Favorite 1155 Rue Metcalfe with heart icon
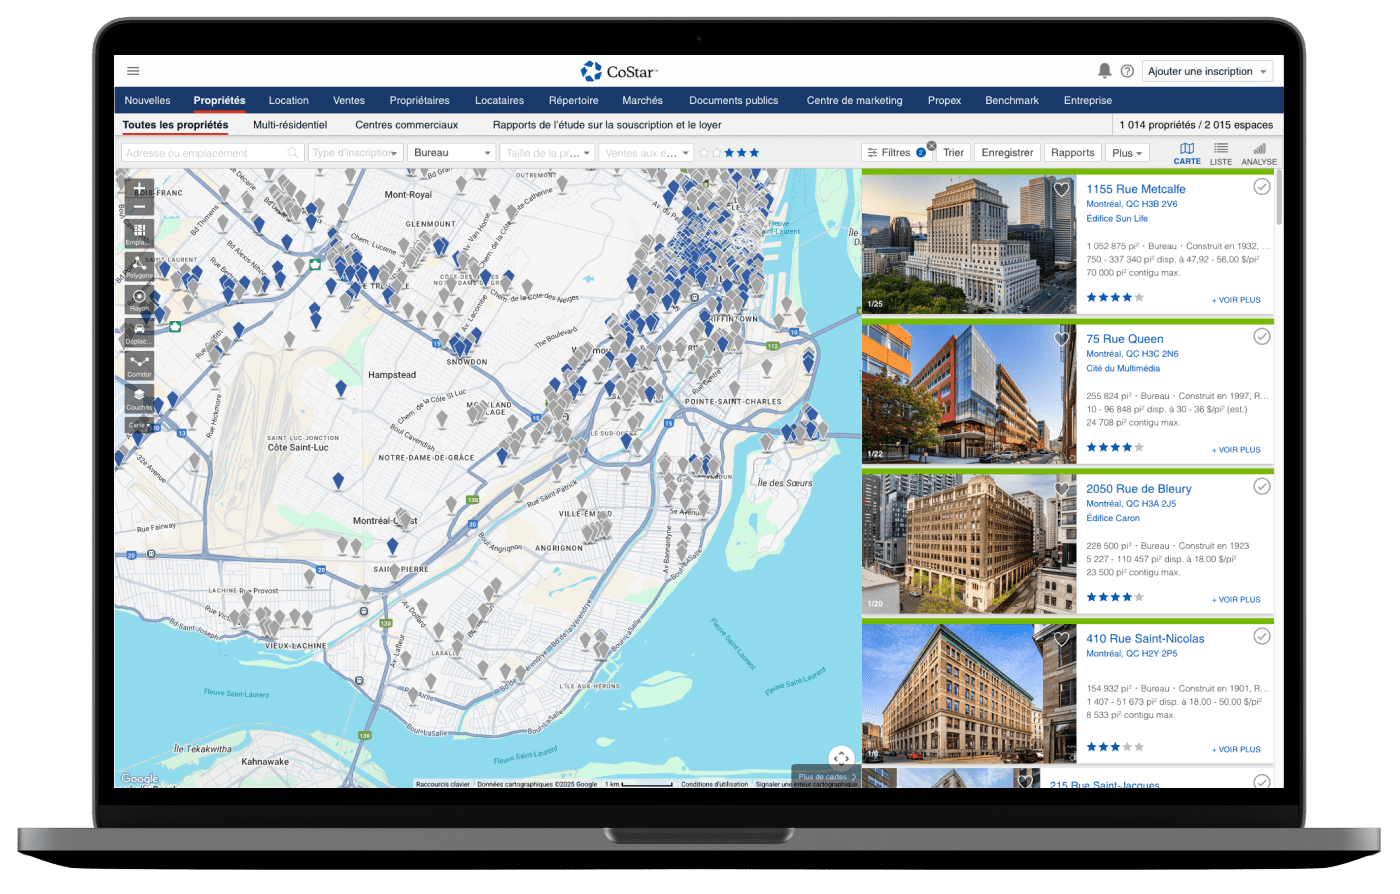Viewport: 1400px width, 894px height. (x=1062, y=189)
